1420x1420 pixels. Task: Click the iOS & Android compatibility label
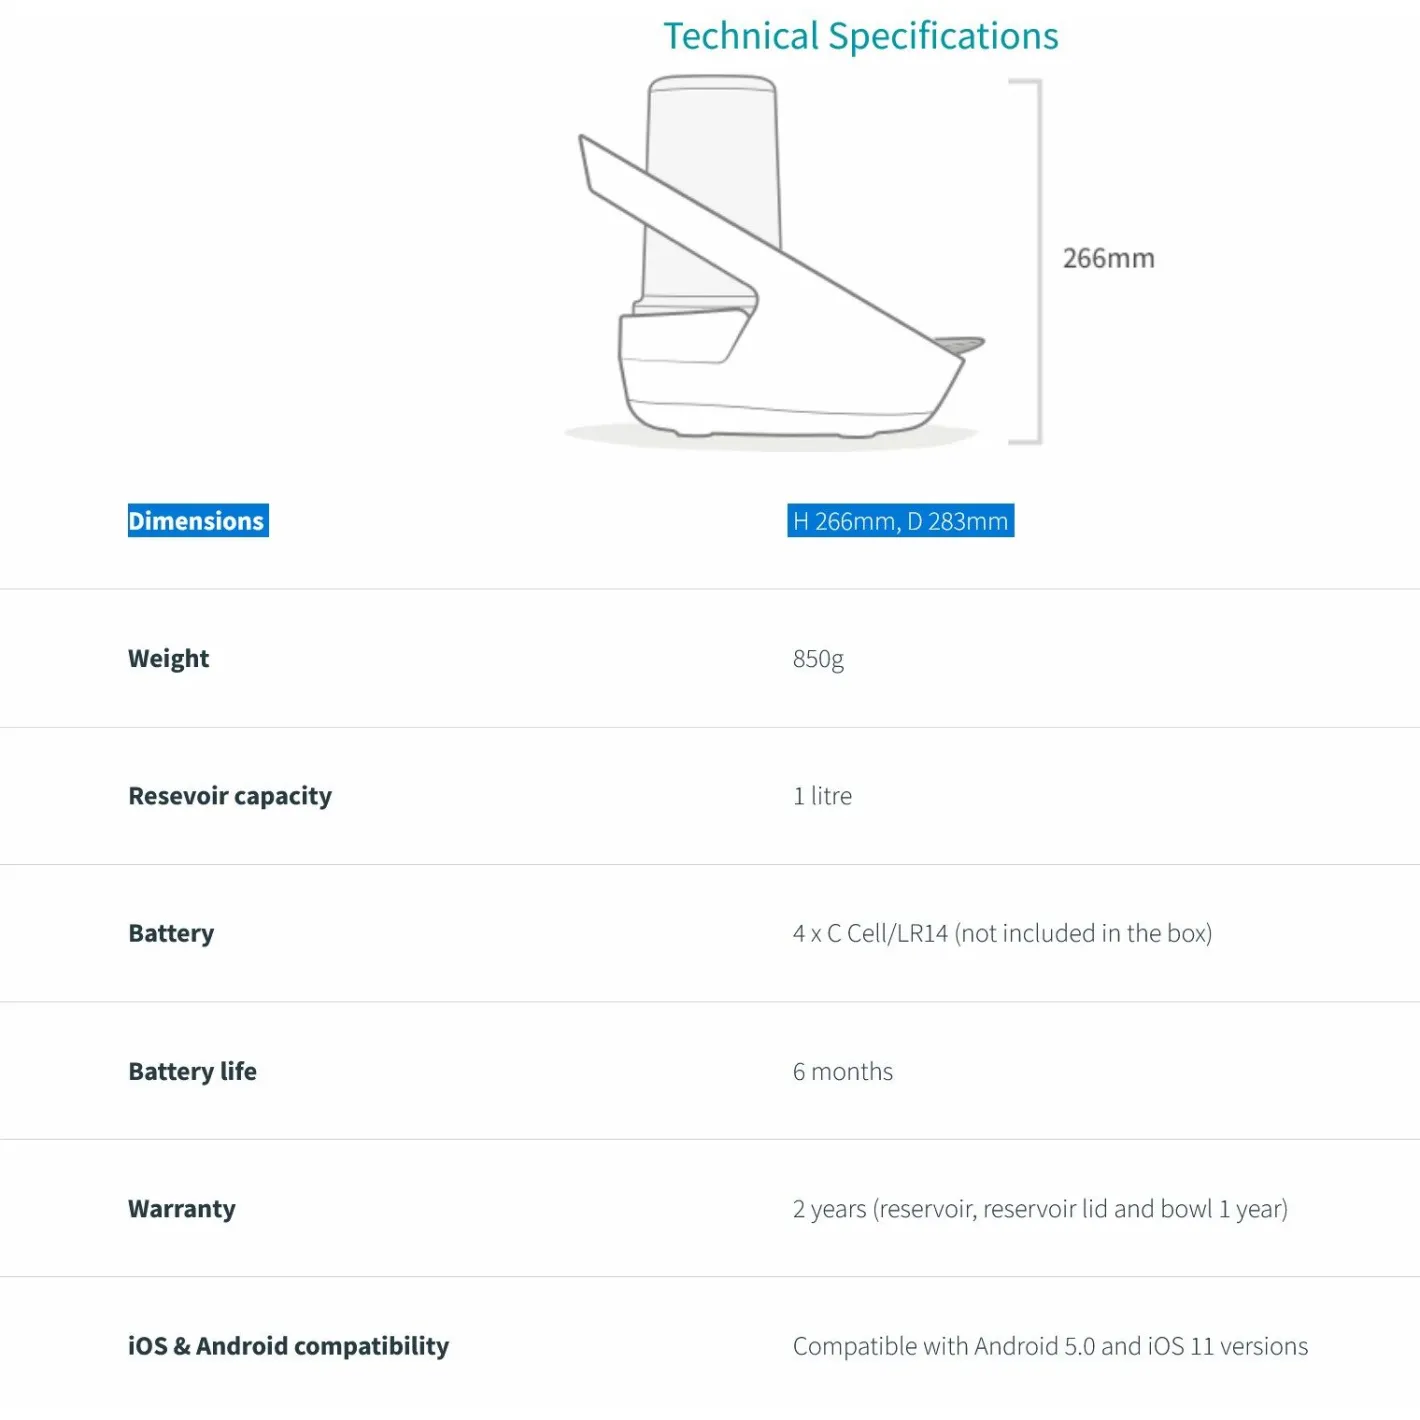288,1346
